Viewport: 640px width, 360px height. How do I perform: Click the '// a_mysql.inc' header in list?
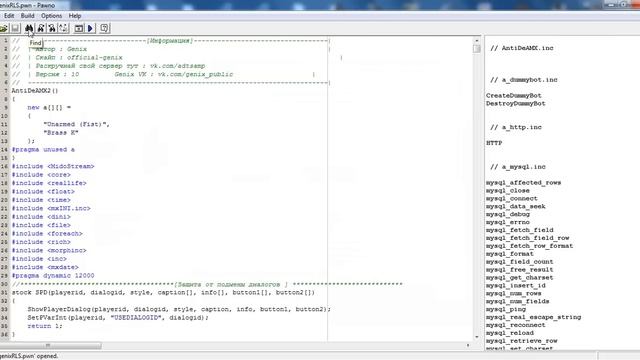(x=518, y=167)
